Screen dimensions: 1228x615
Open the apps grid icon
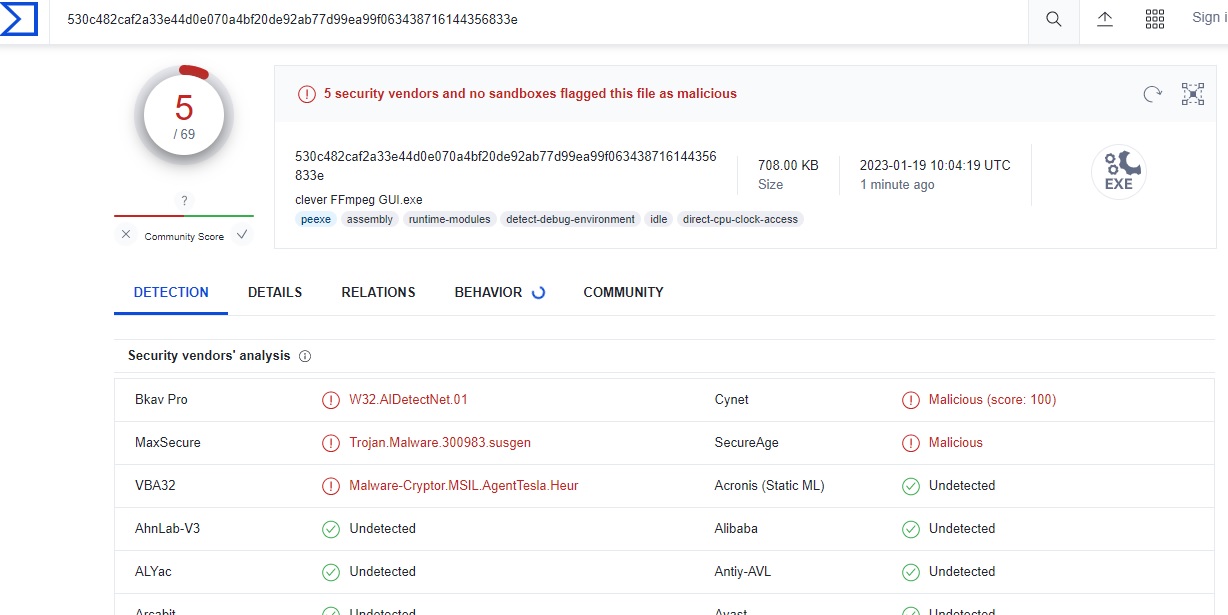1155,19
